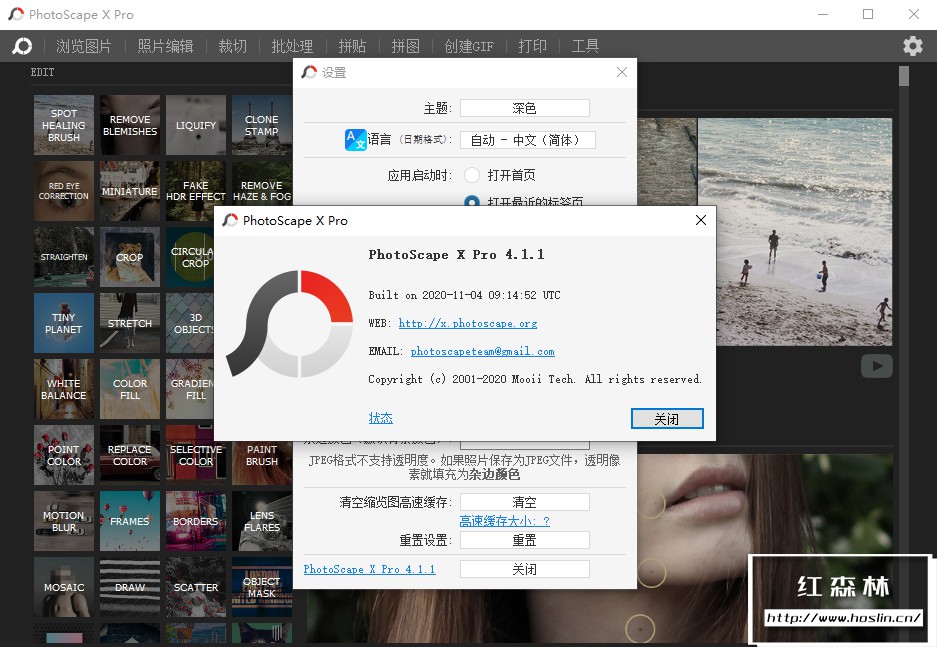Click the 状态 link in About dialog
Image resolution: width=937 pixels, height=647 pixels.
(x=381, y=418)
